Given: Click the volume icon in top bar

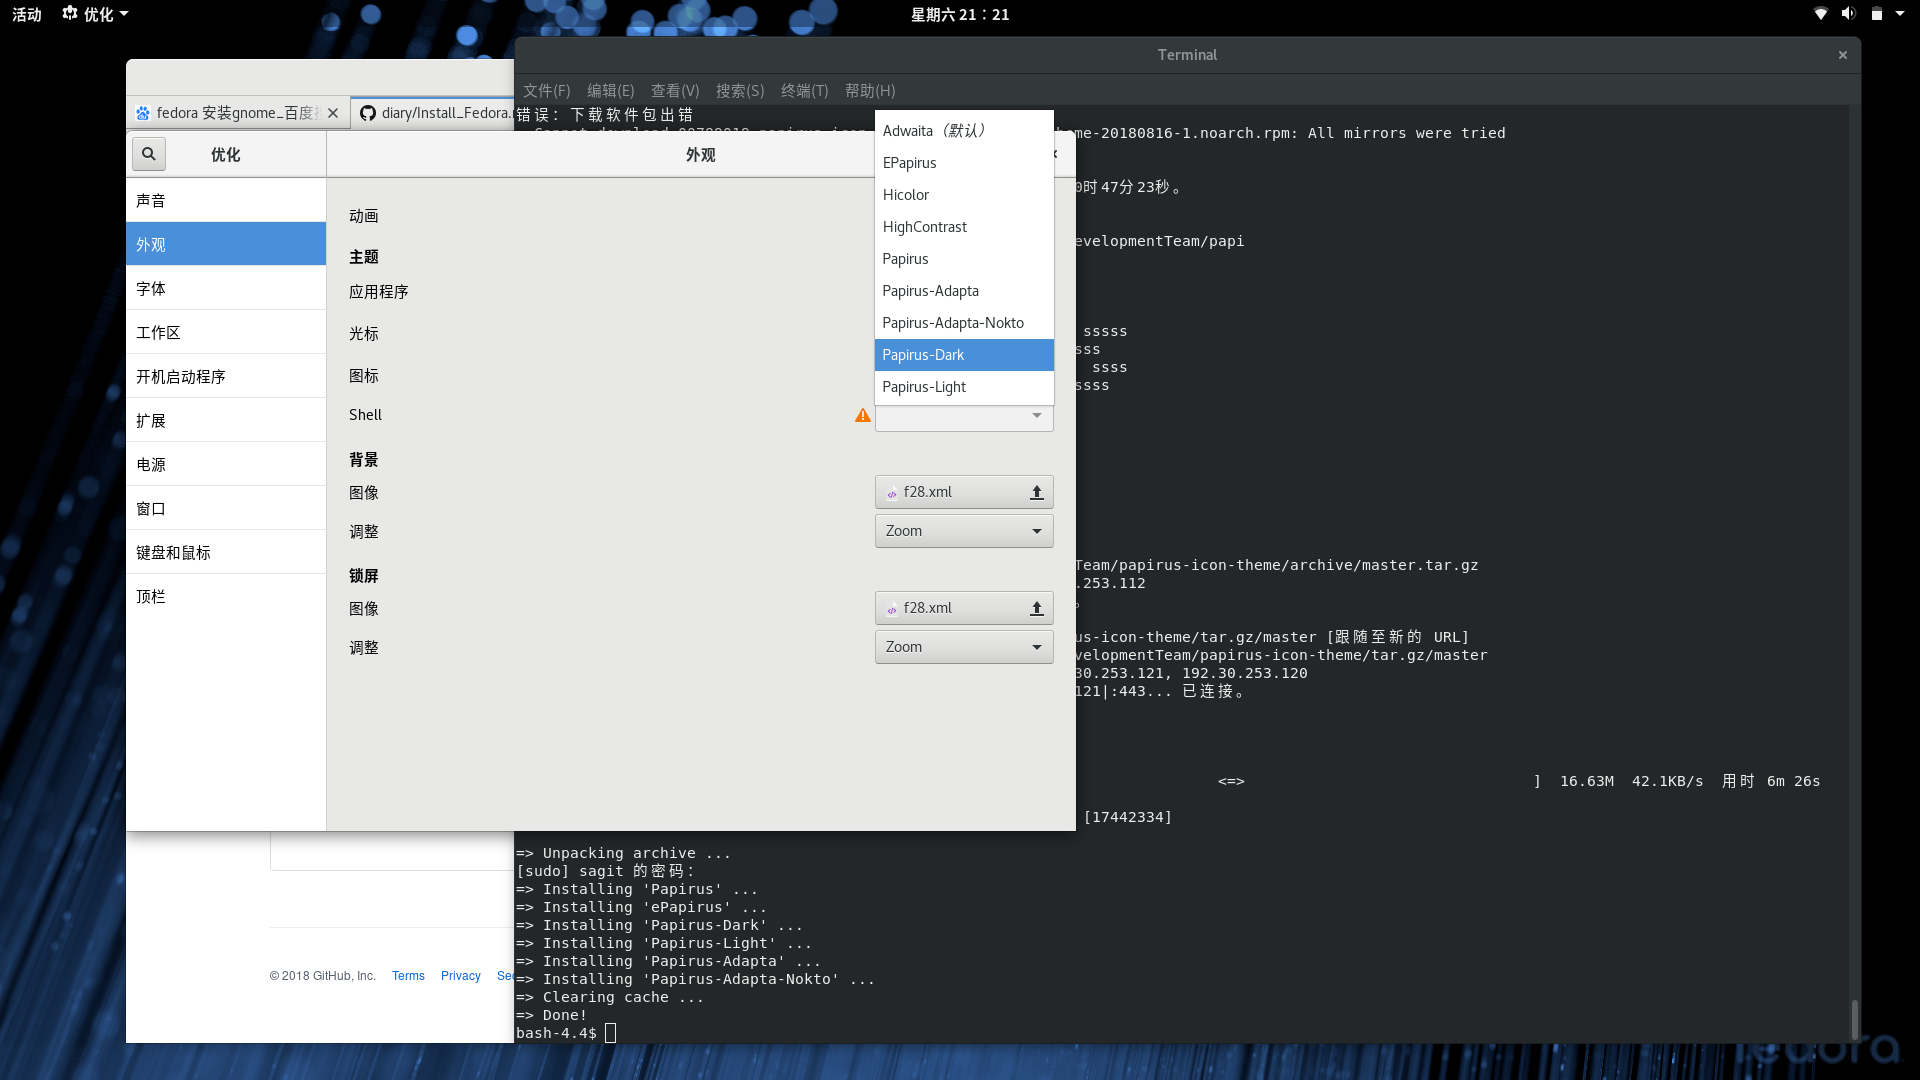Looking at the screenshot, I should tap(1848, 14).
